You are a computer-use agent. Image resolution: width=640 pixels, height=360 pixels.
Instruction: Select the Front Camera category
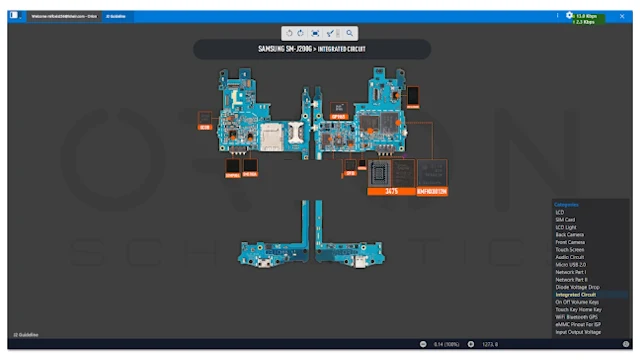click(x=570, y=242)
